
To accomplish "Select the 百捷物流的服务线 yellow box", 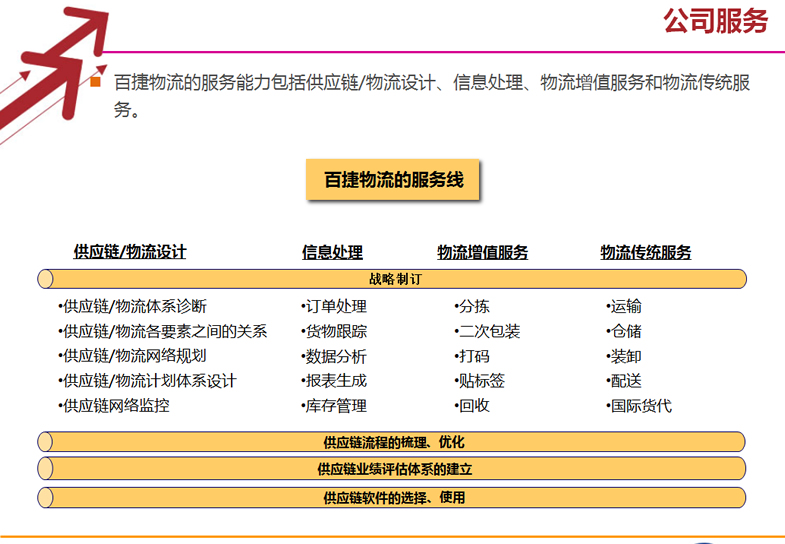I will pos(393,180).
